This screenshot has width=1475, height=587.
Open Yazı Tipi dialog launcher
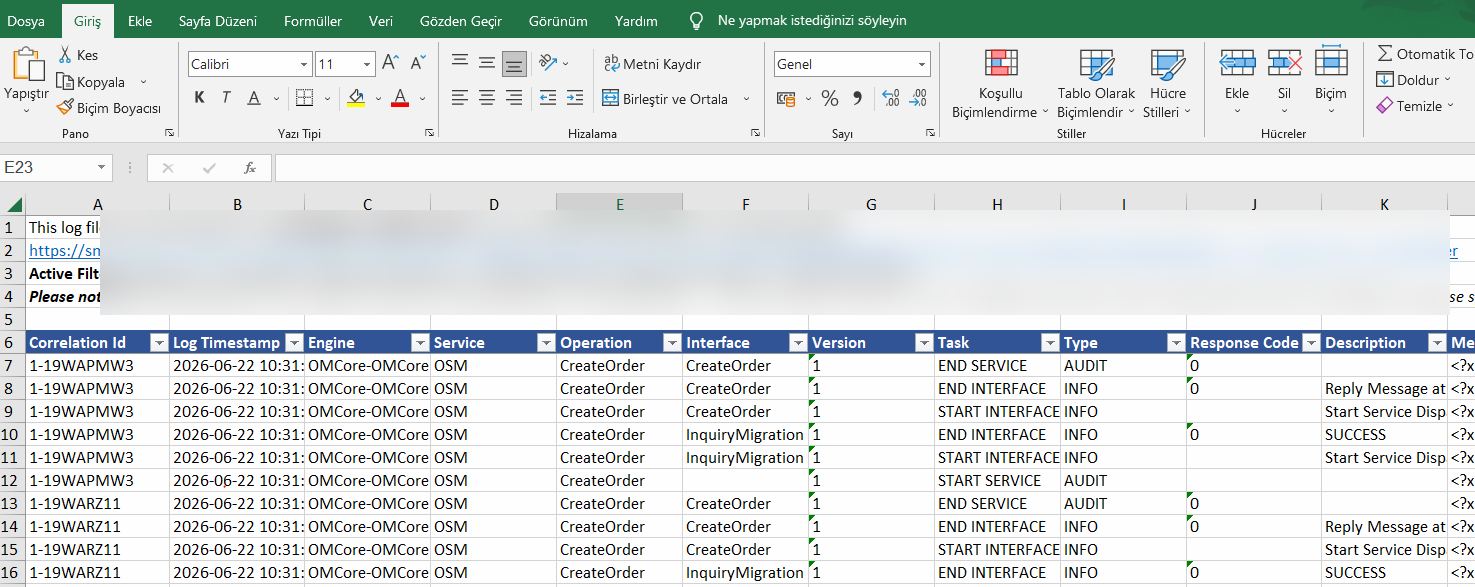point(429,132)
